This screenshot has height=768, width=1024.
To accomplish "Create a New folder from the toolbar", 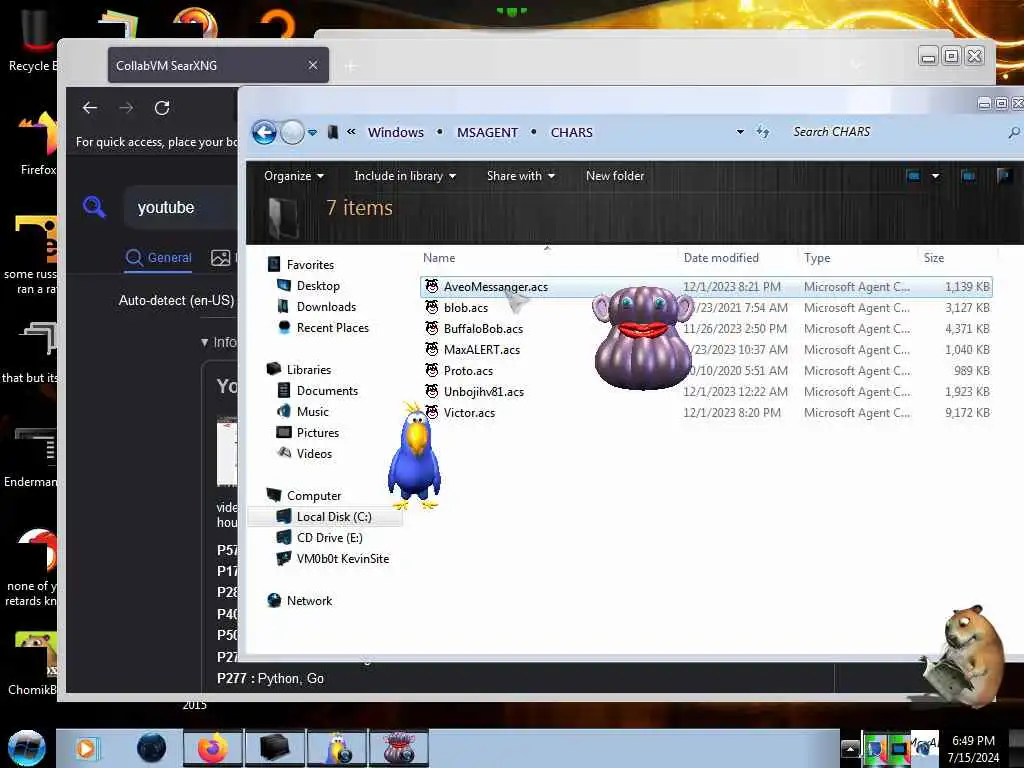I will pyautogui.click(x=615, y=176).
